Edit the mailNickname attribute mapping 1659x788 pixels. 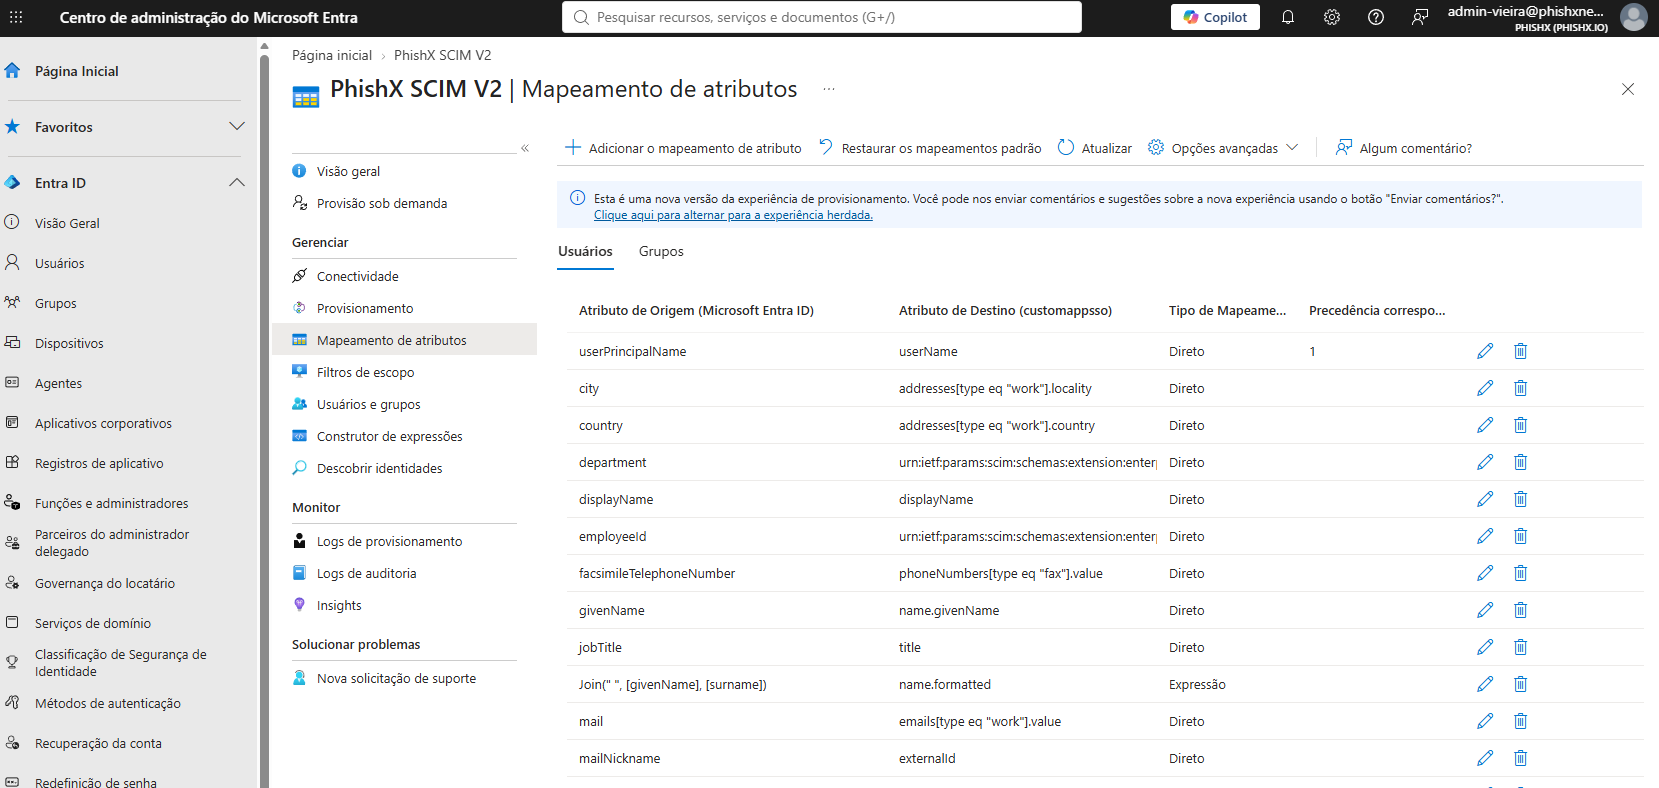click(1485, 758)
